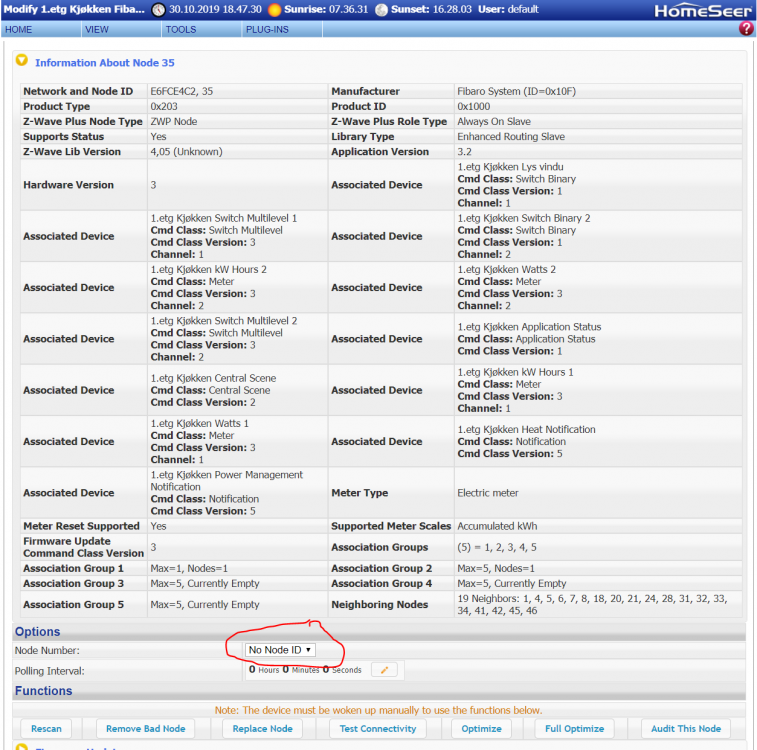Open the HOME menu
This screenshot has height=750, width=757.
click(19, 30)
